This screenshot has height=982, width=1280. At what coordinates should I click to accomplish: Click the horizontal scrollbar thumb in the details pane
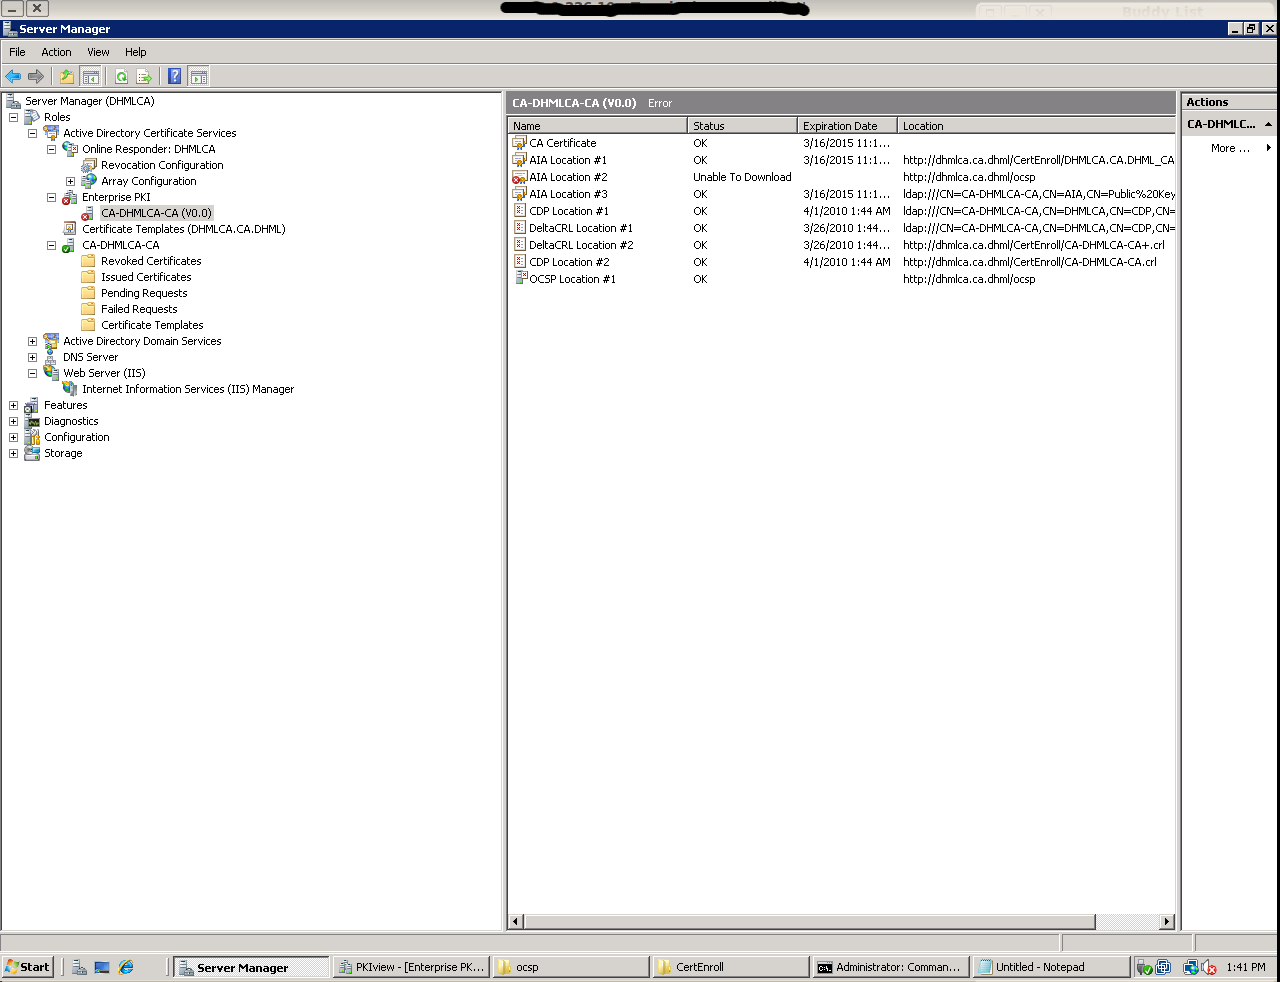point(810,922)
